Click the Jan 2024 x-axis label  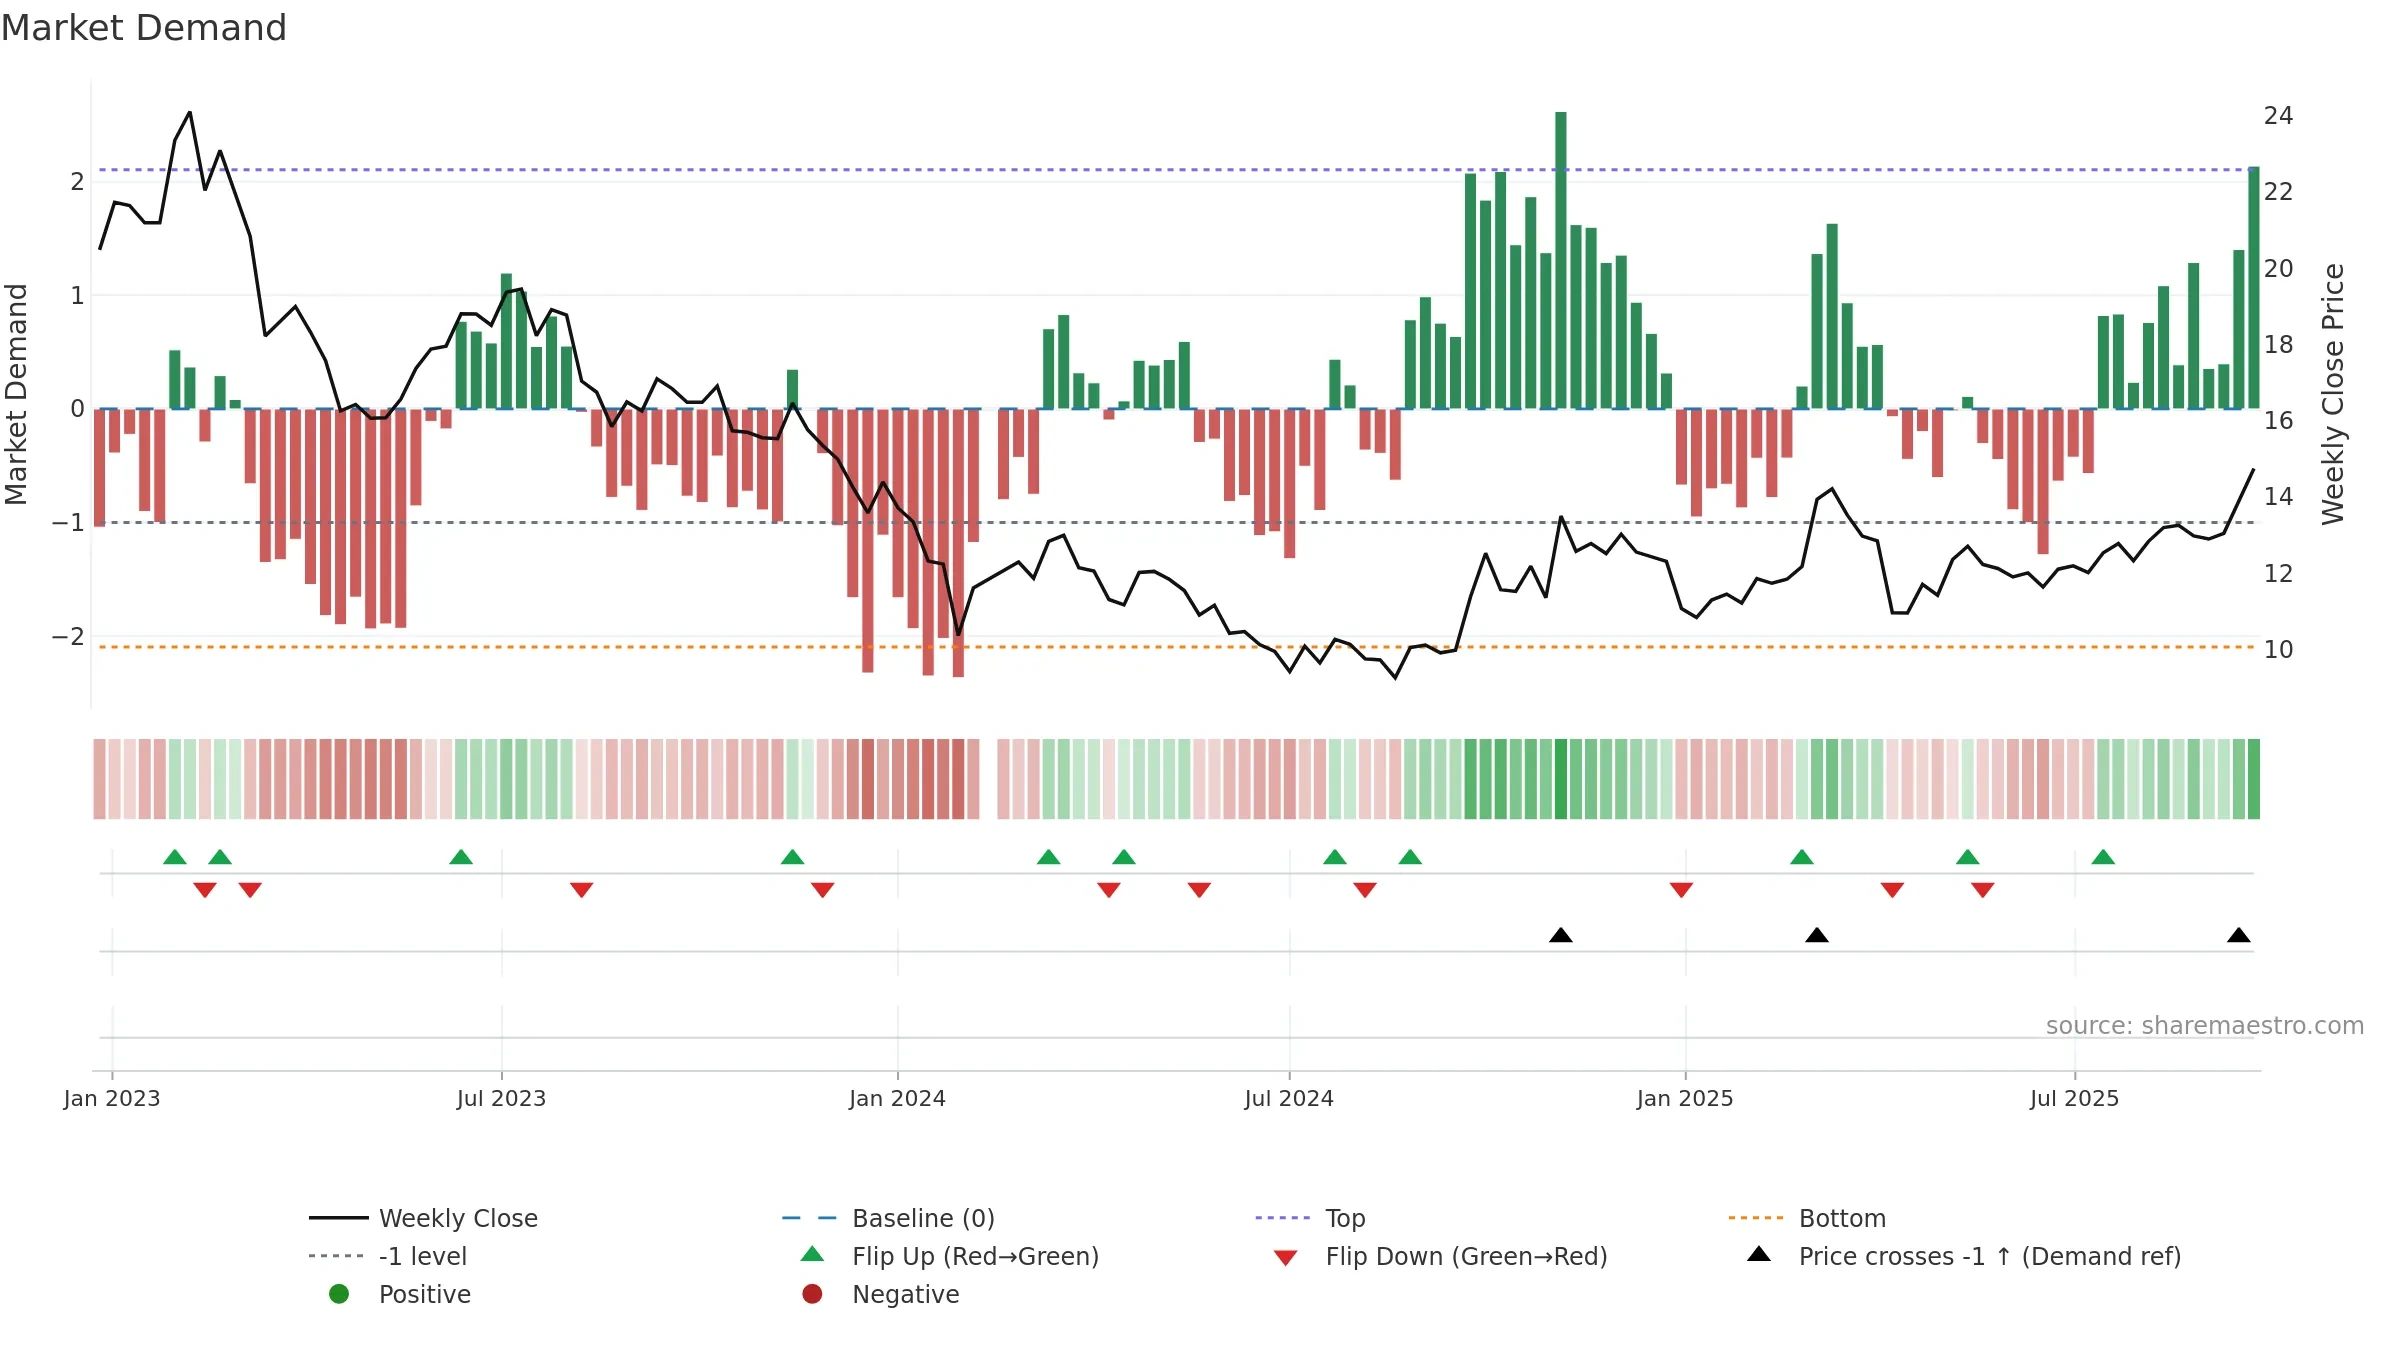898,1098
